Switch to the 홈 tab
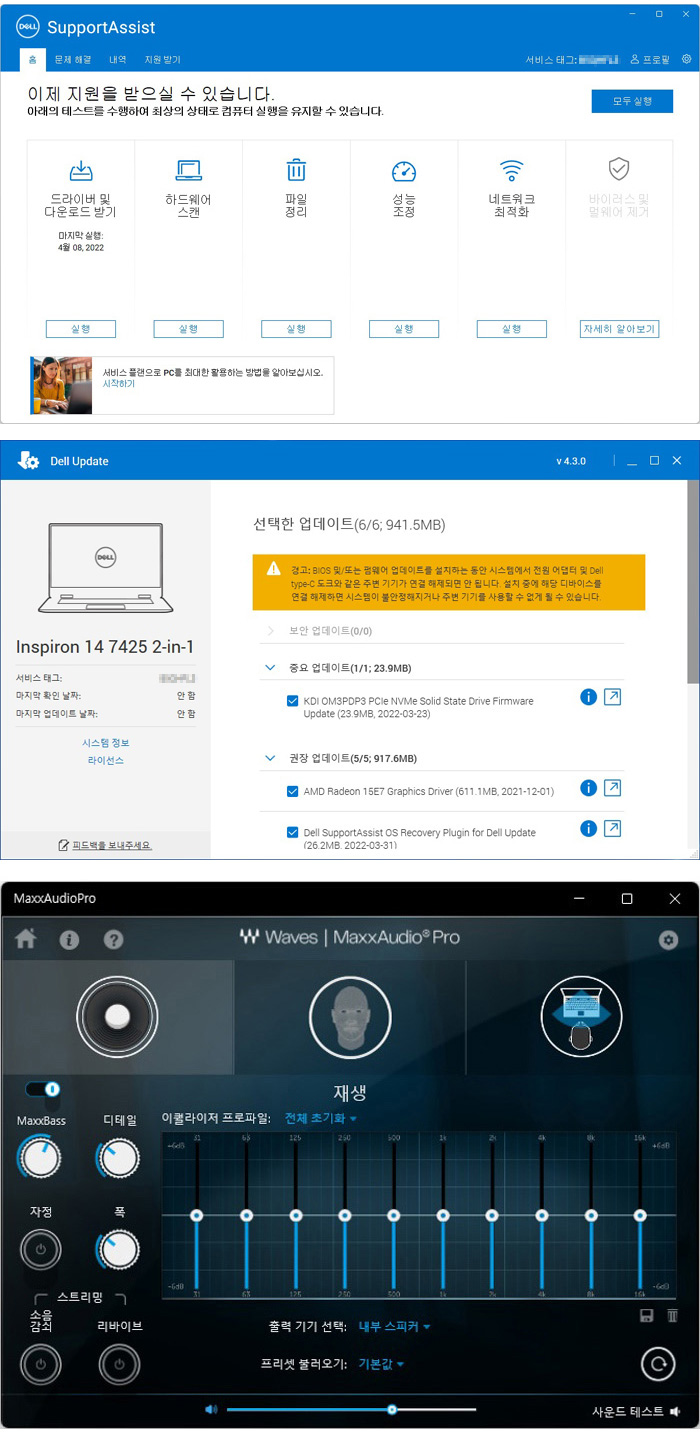 click(33, 59)
